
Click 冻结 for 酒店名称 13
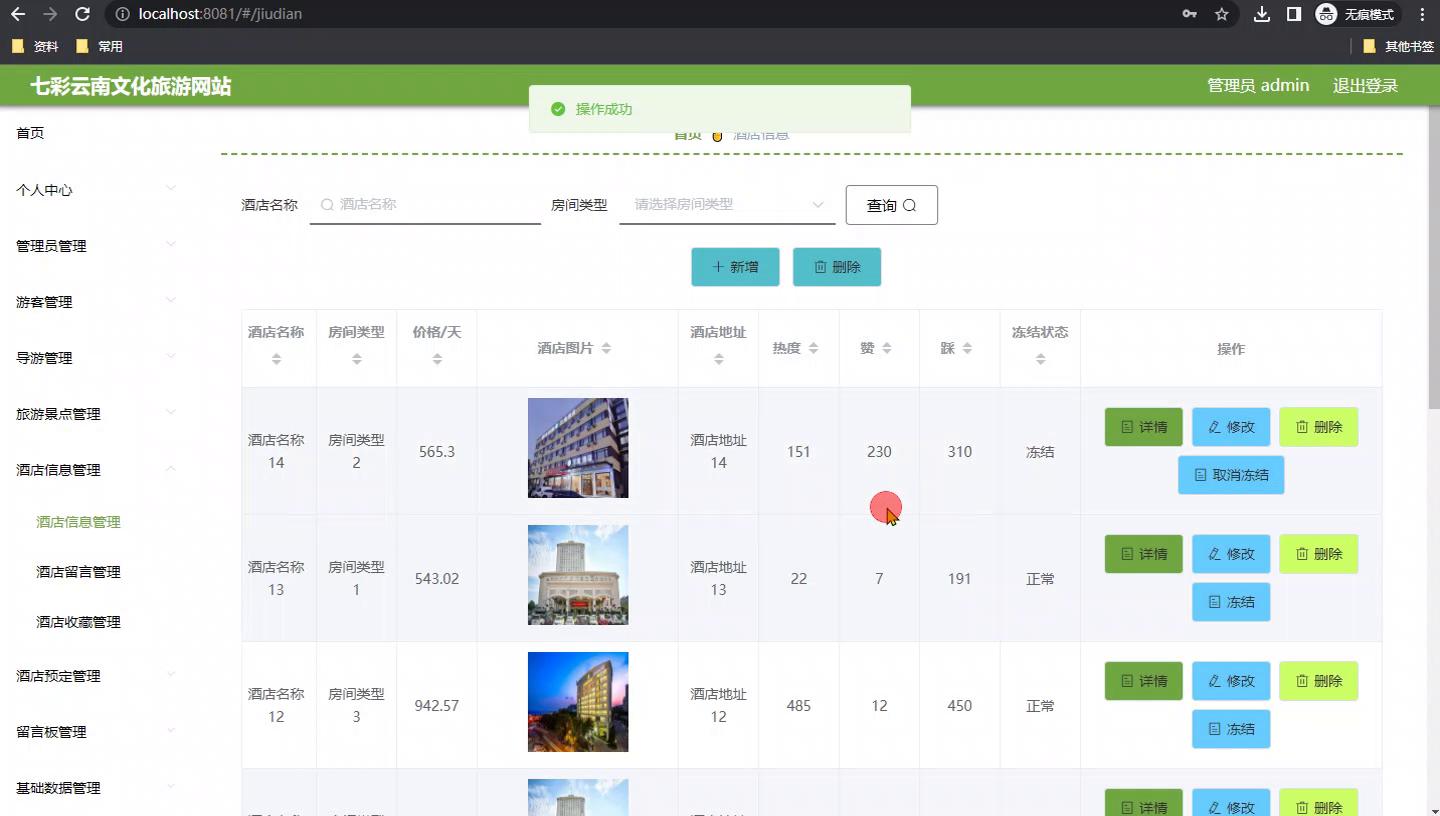(1231, 602)
